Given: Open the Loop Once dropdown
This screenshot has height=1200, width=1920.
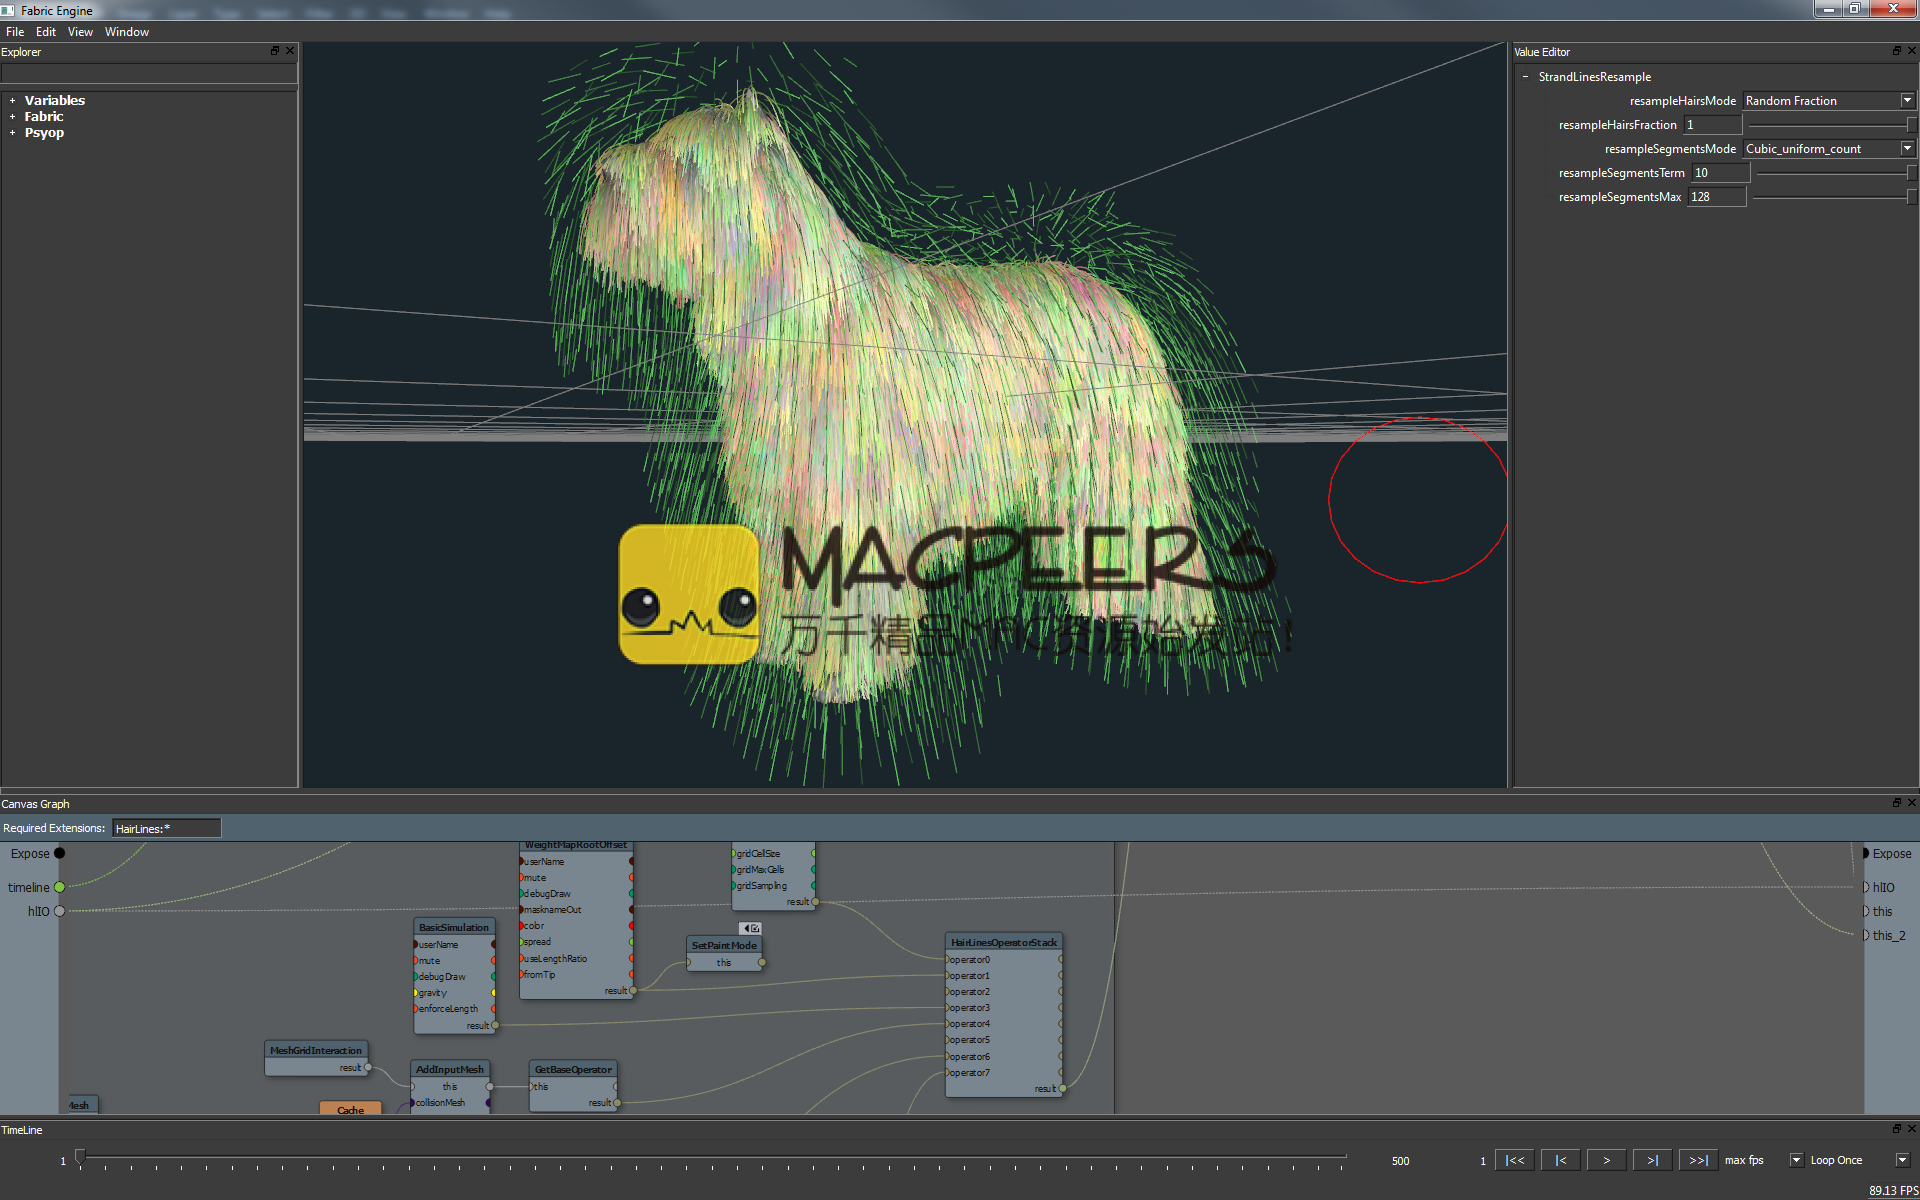Looking at the screenshot, I should (1901, 1160).
